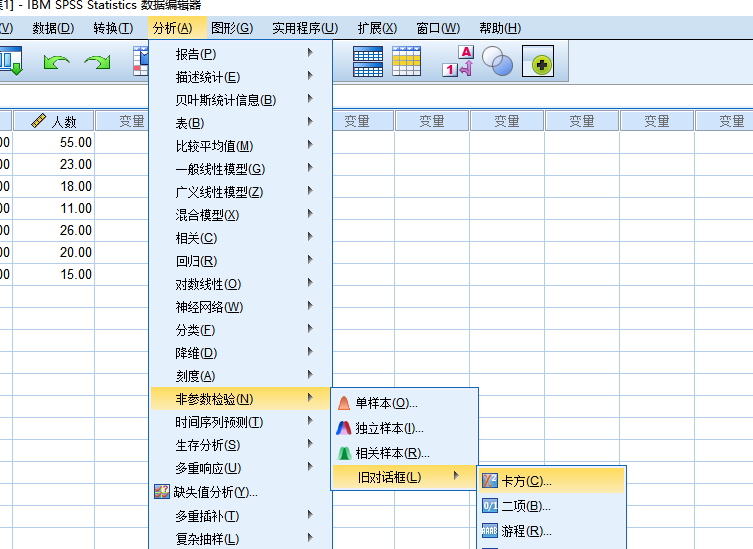Open the 扩展(X) menu
The height and width of the screenshot is (549, 753).
[x=377, y=28]
